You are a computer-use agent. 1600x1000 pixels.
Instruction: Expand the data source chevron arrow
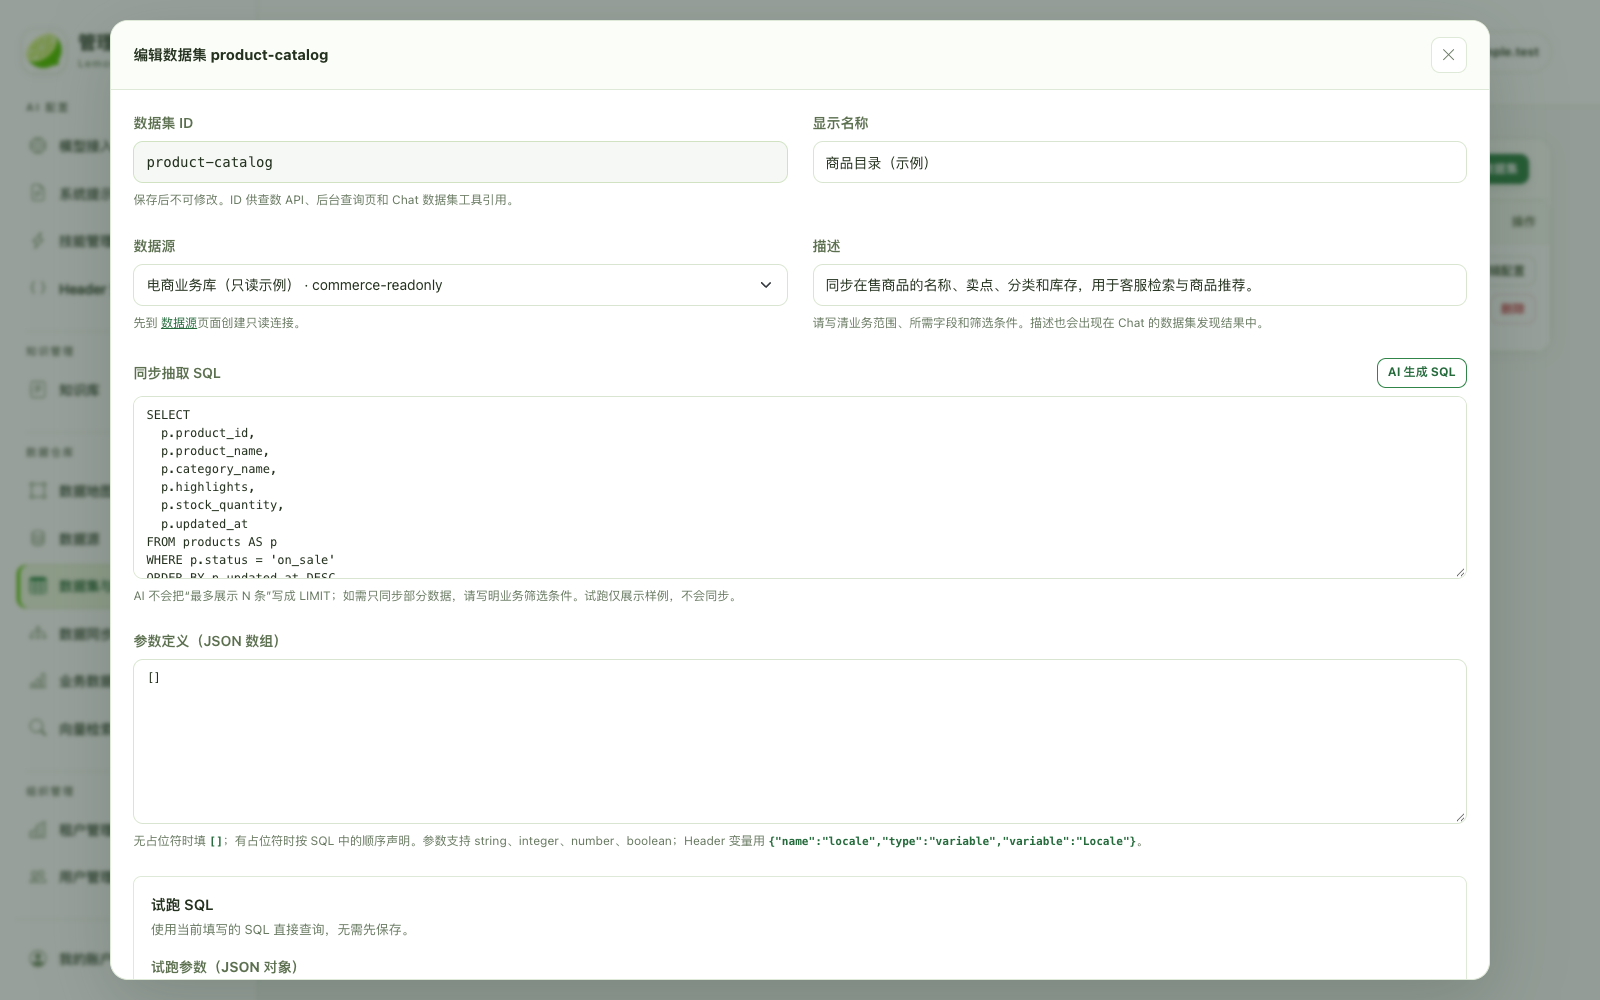pyautogui.click(x=766, y=285)
